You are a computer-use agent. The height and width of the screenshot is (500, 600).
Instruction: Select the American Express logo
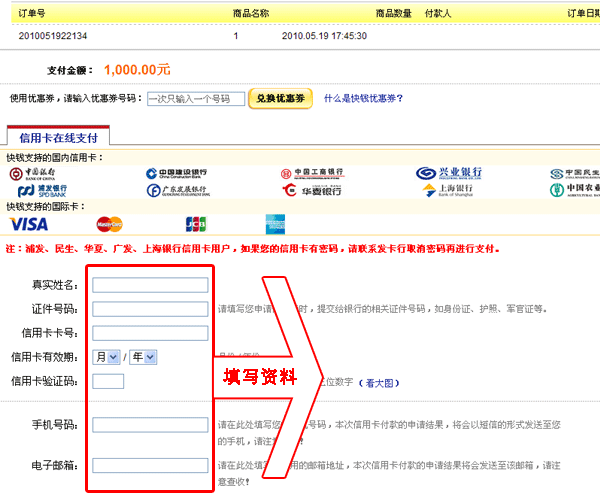point(275,224)
